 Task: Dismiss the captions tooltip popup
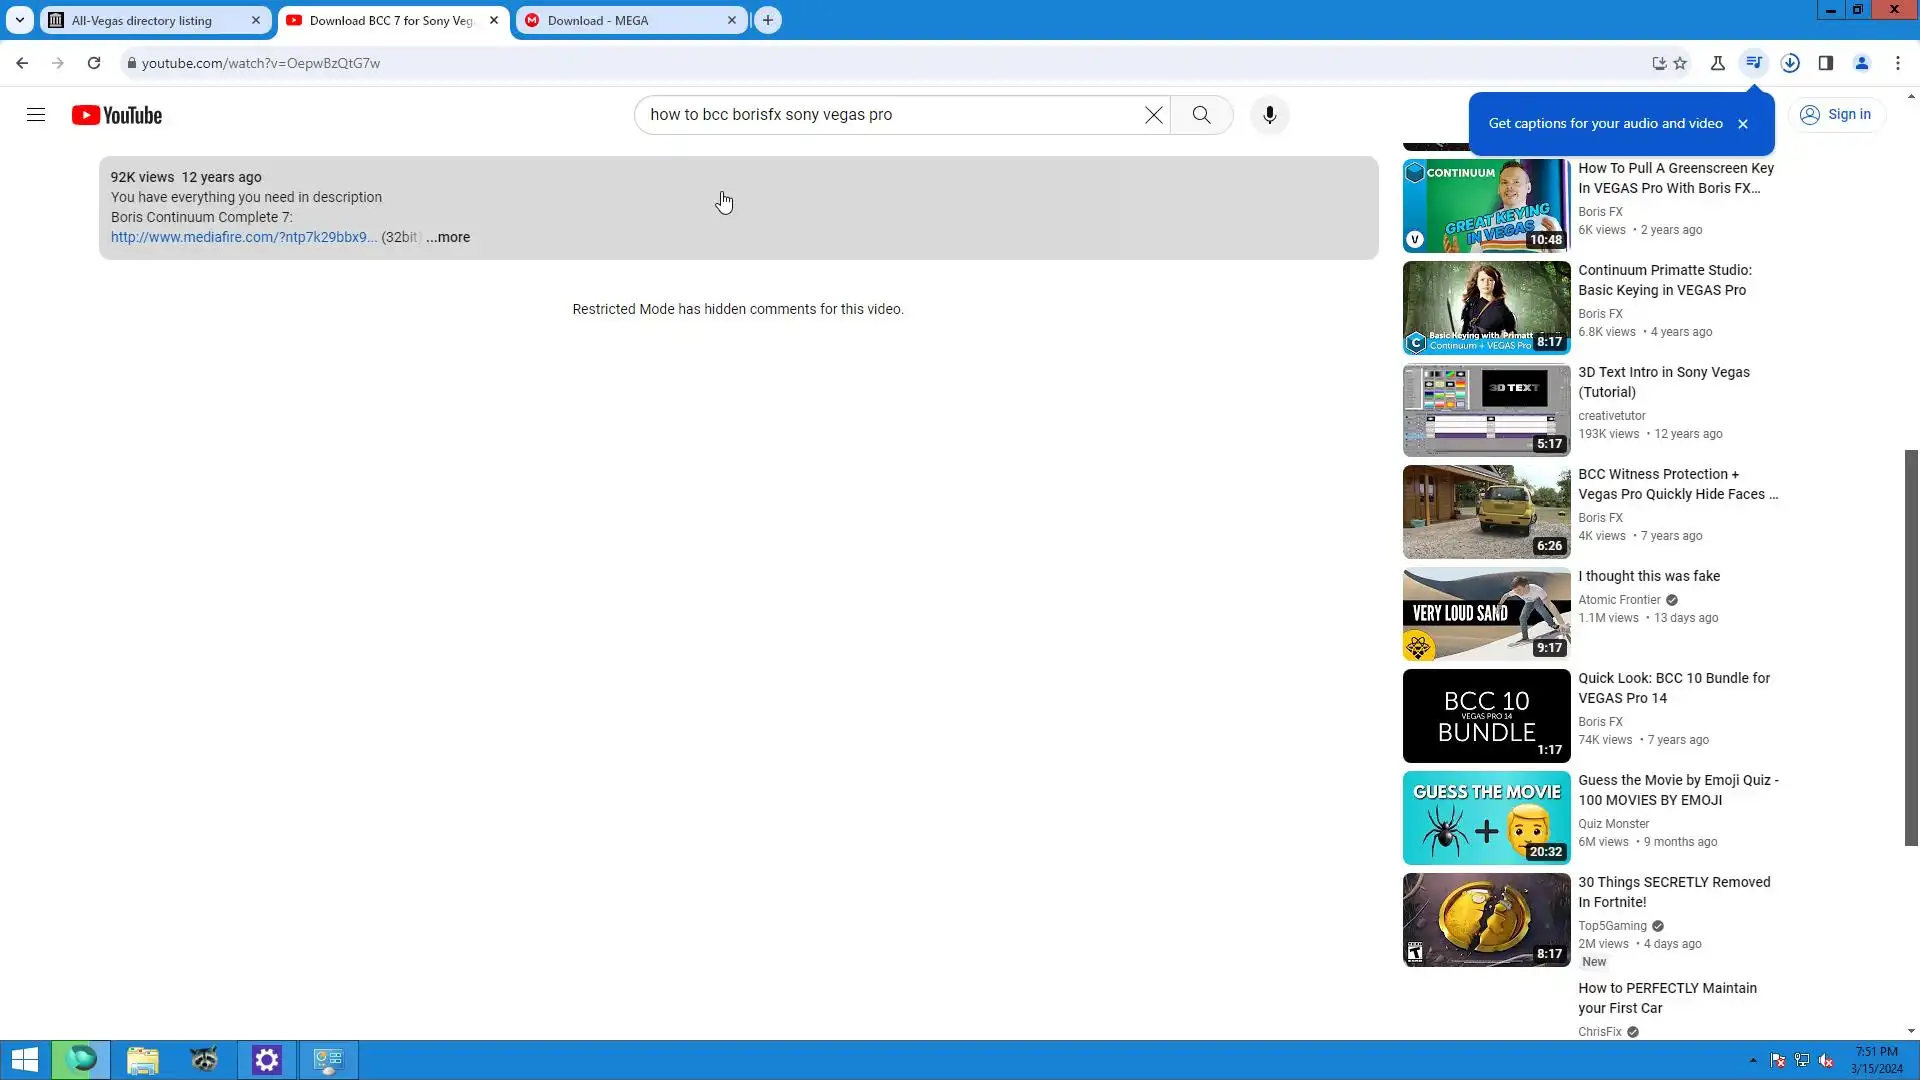[1743, 124]
